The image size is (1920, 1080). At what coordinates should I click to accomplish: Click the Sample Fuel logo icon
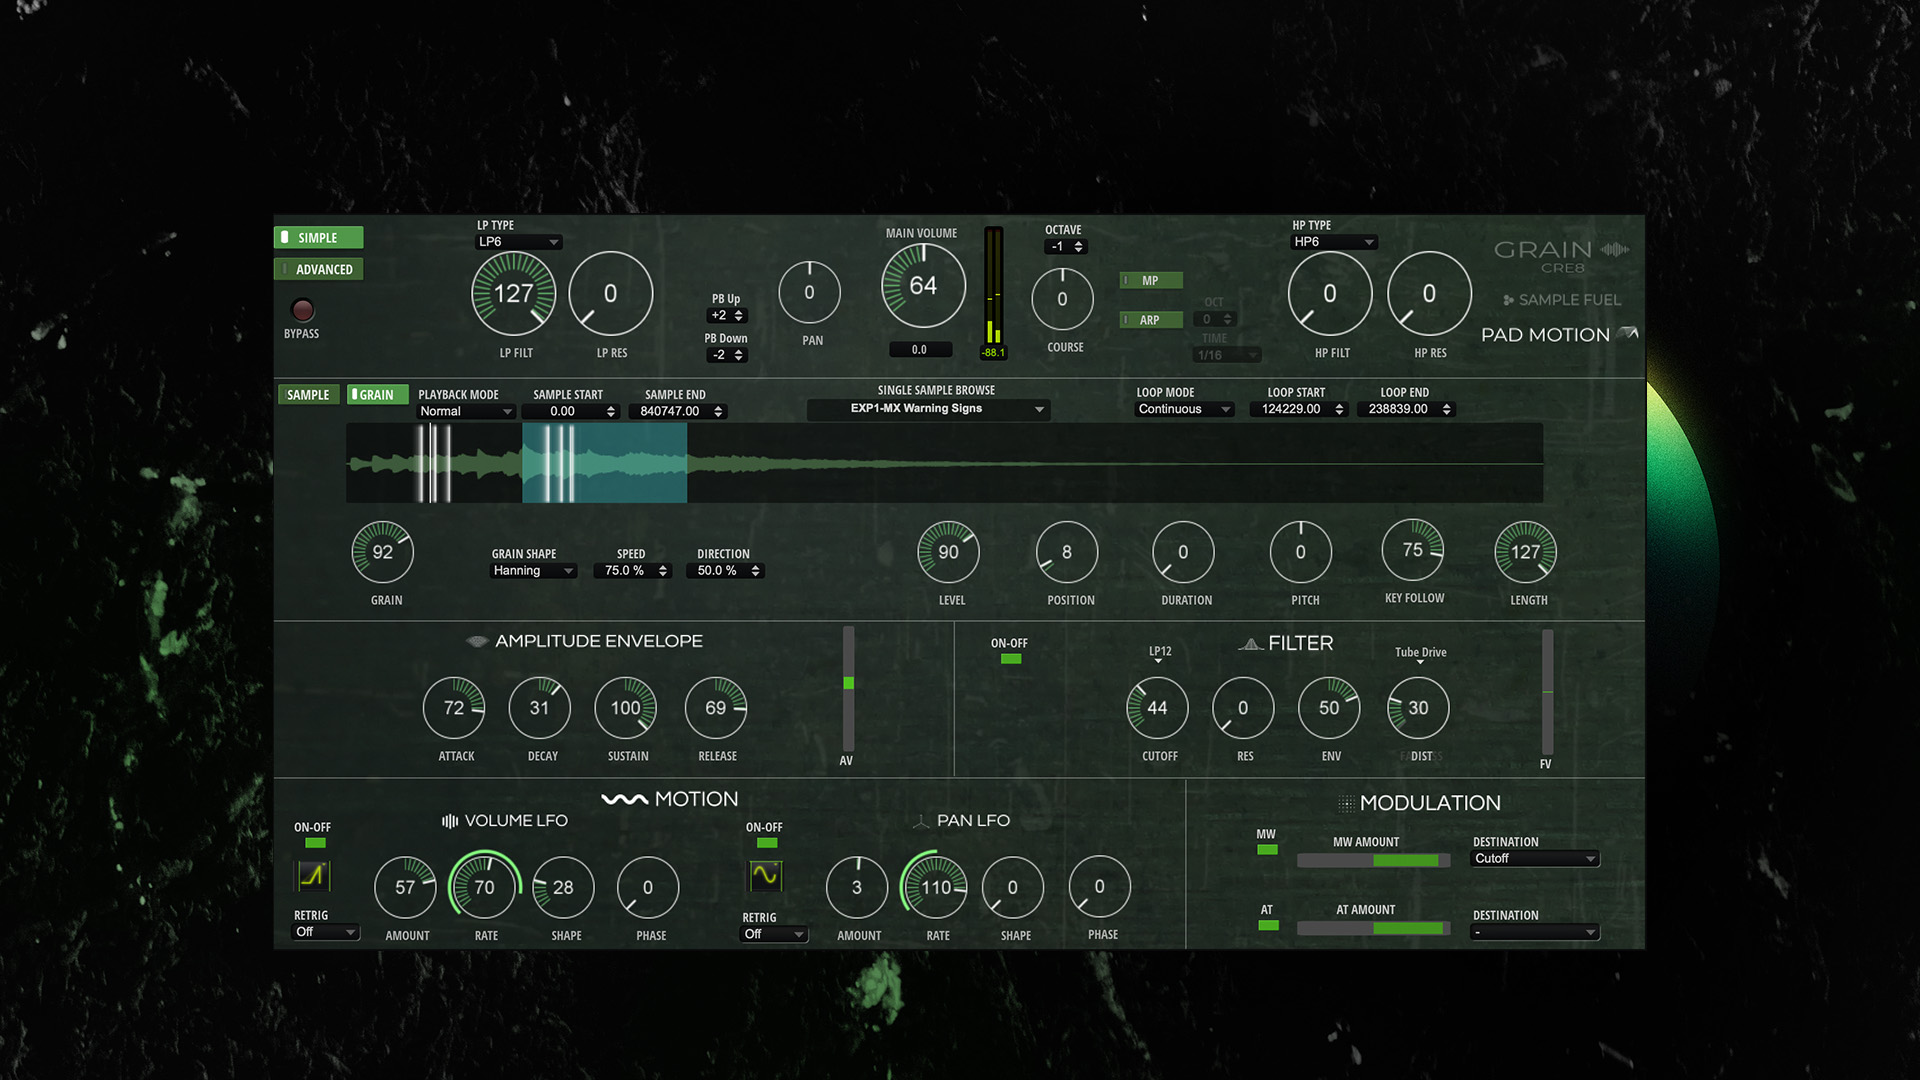coord(1508,299)
